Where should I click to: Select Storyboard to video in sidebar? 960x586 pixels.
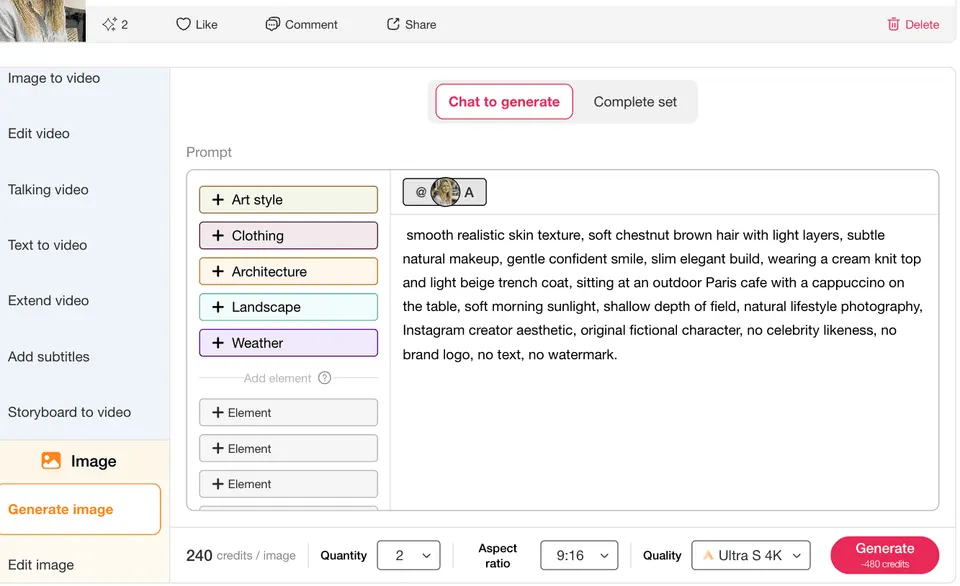point(69,412)
